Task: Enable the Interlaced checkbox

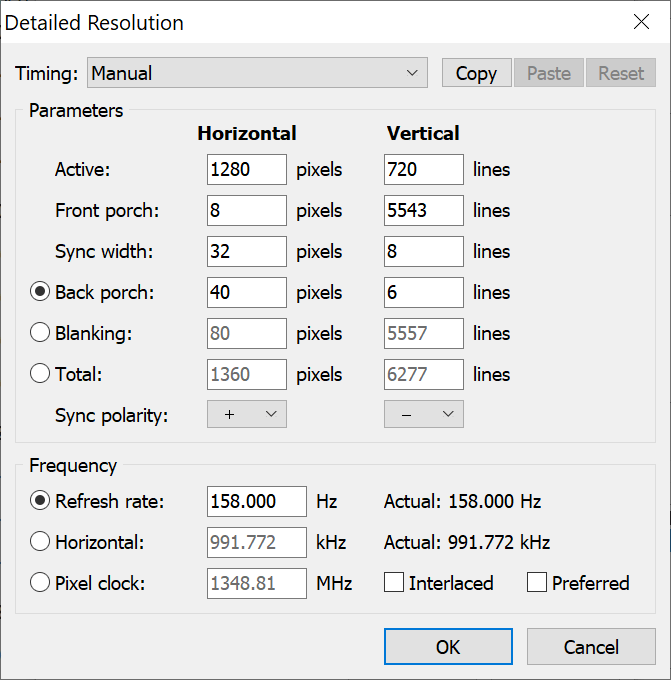Action: pyautogui.click(x=394, y=583)
